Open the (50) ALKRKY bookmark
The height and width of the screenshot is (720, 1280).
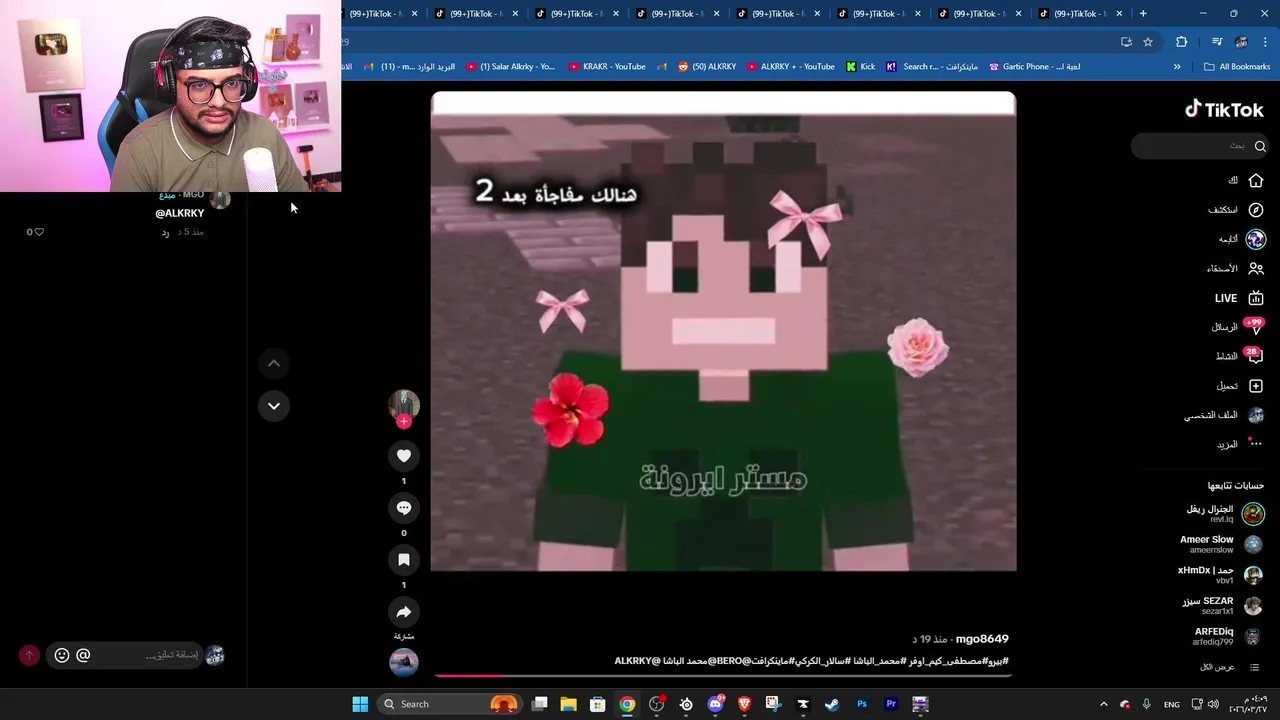707,67
